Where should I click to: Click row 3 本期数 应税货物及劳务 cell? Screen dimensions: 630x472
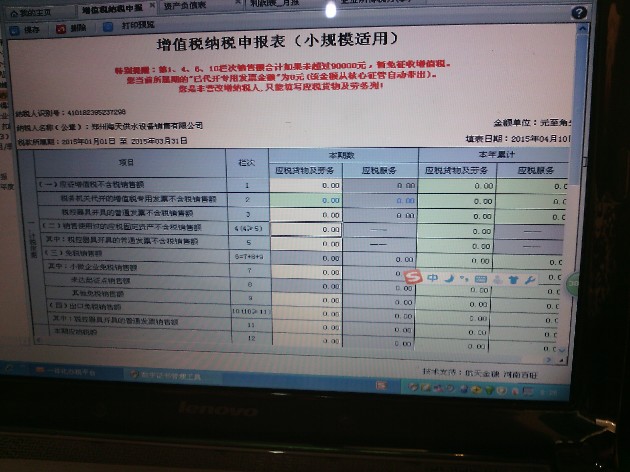pos(306,215)
